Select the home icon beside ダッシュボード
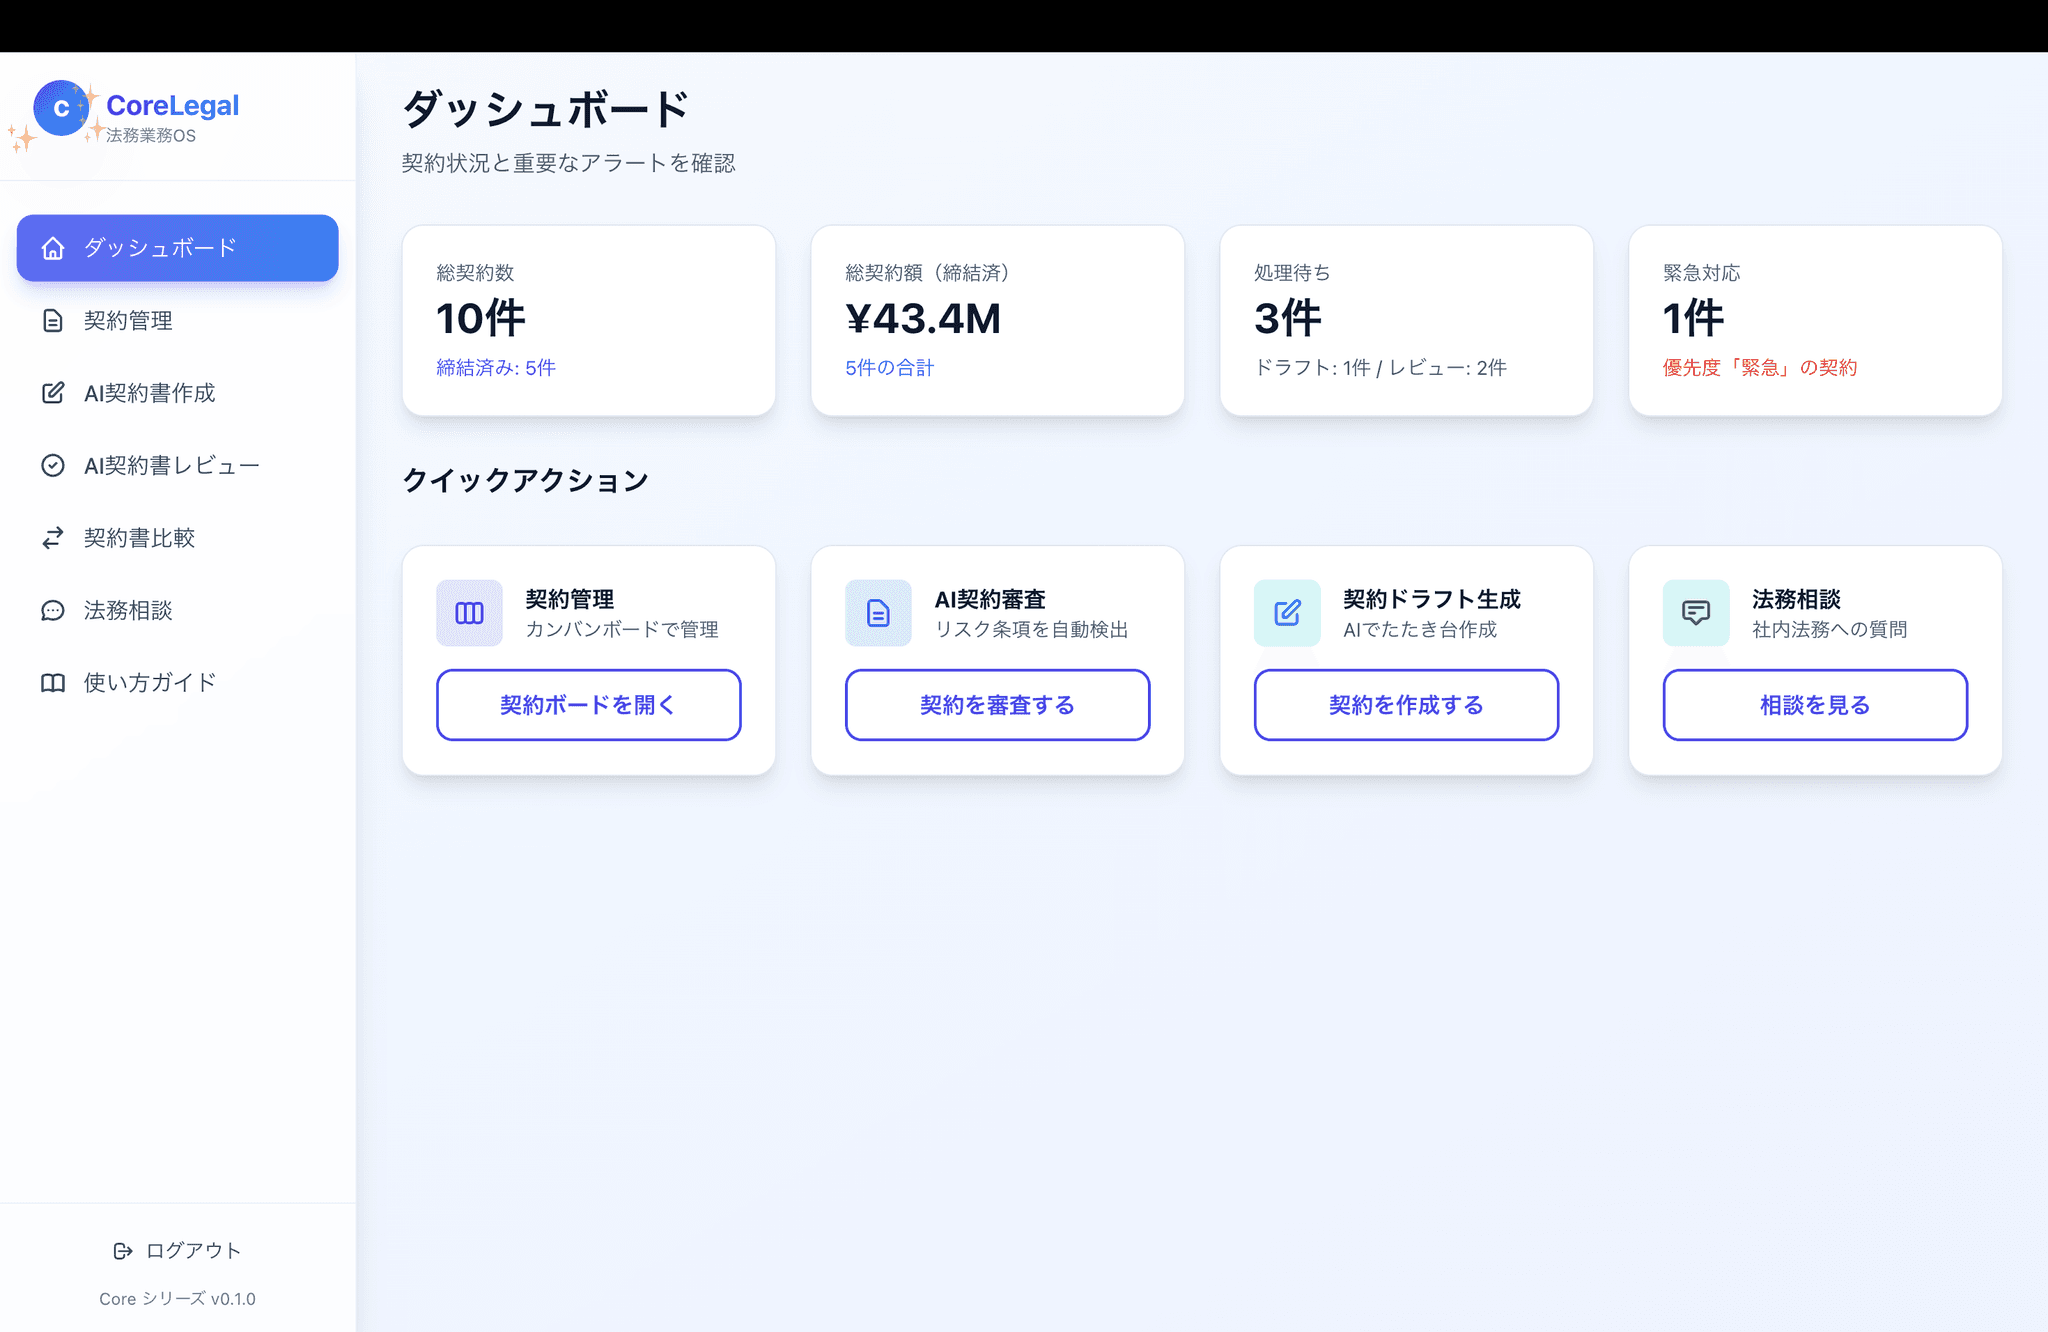 tap(52, 248)
